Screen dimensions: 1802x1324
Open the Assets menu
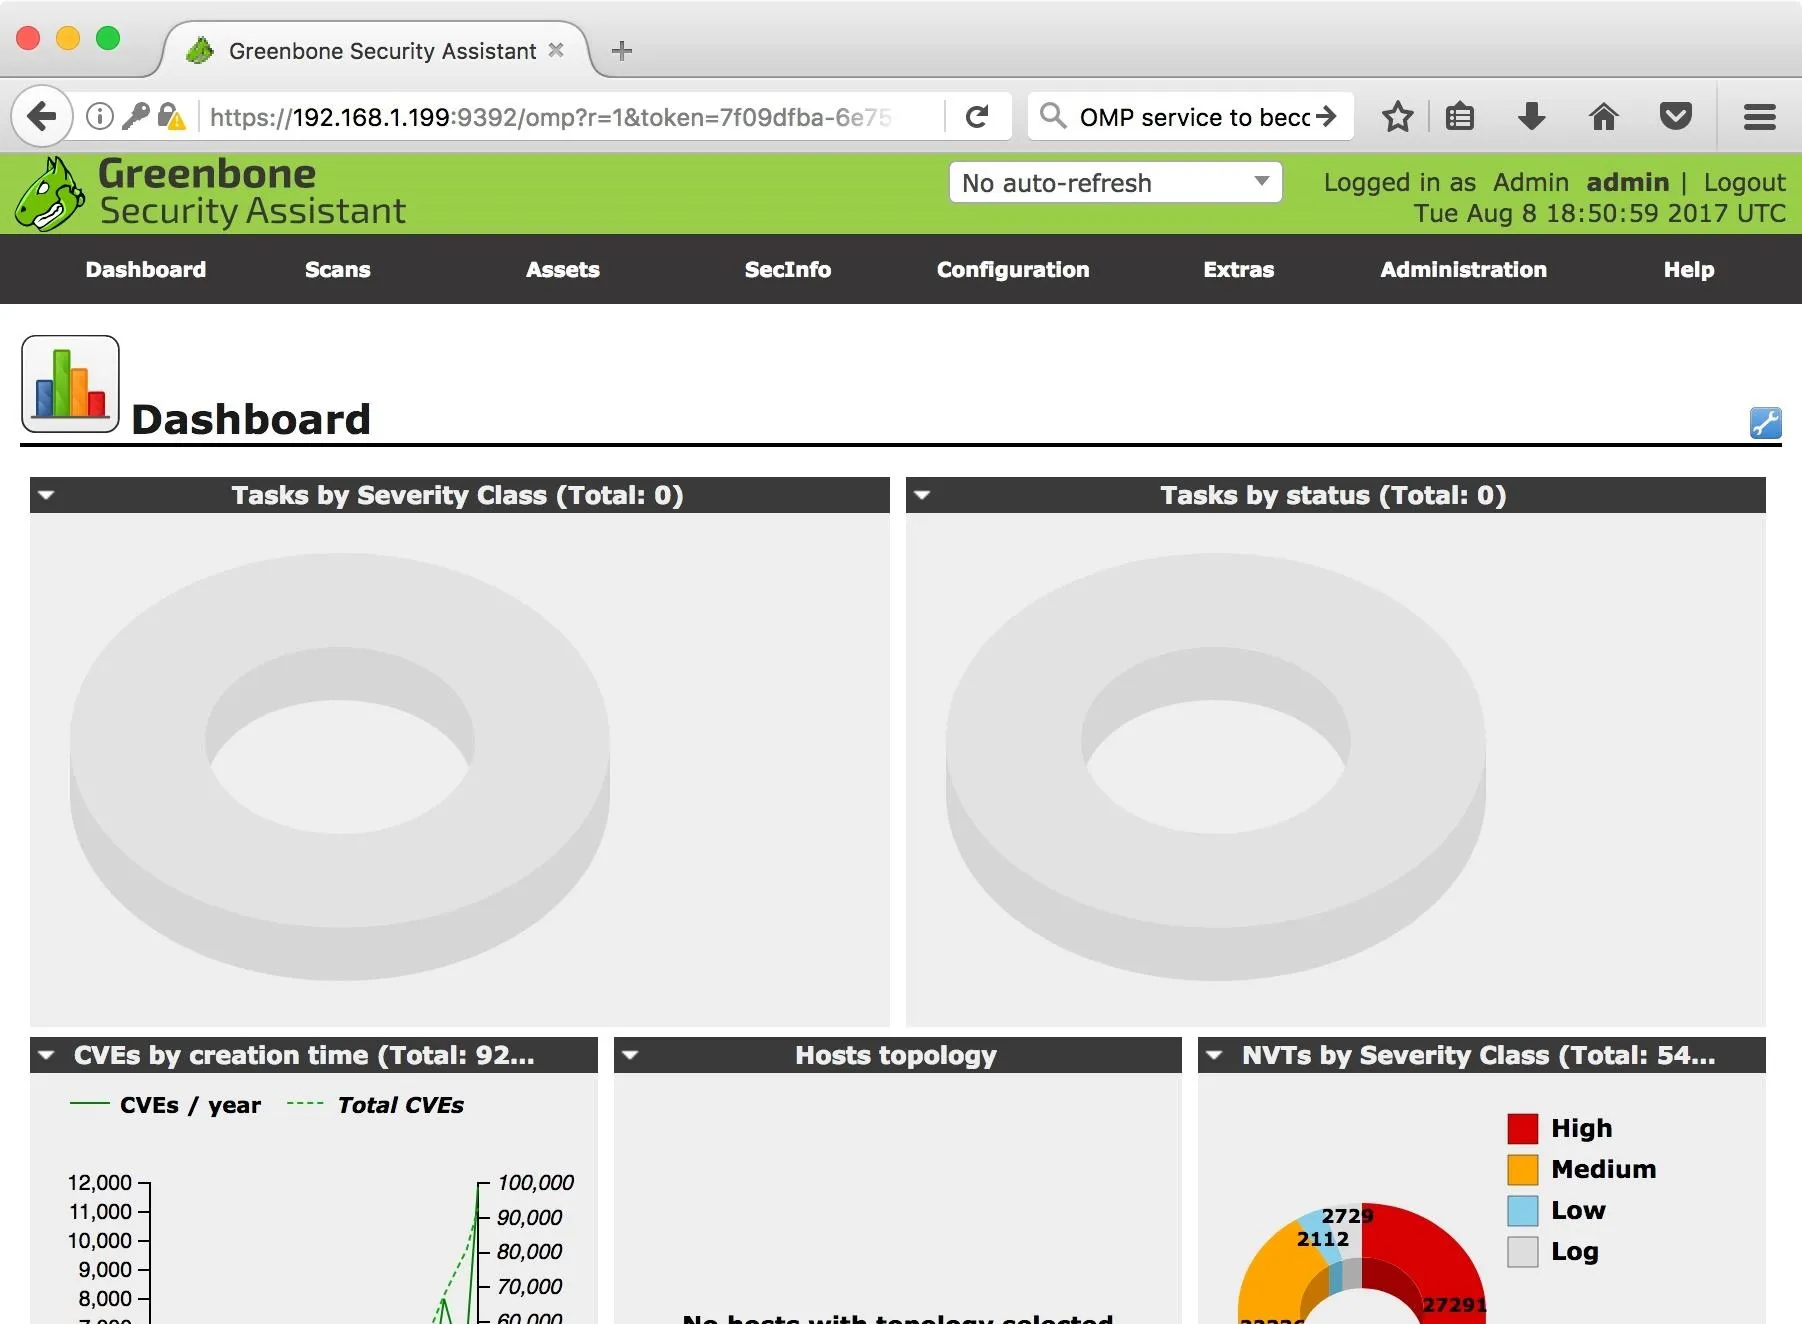tap(563, 270)
